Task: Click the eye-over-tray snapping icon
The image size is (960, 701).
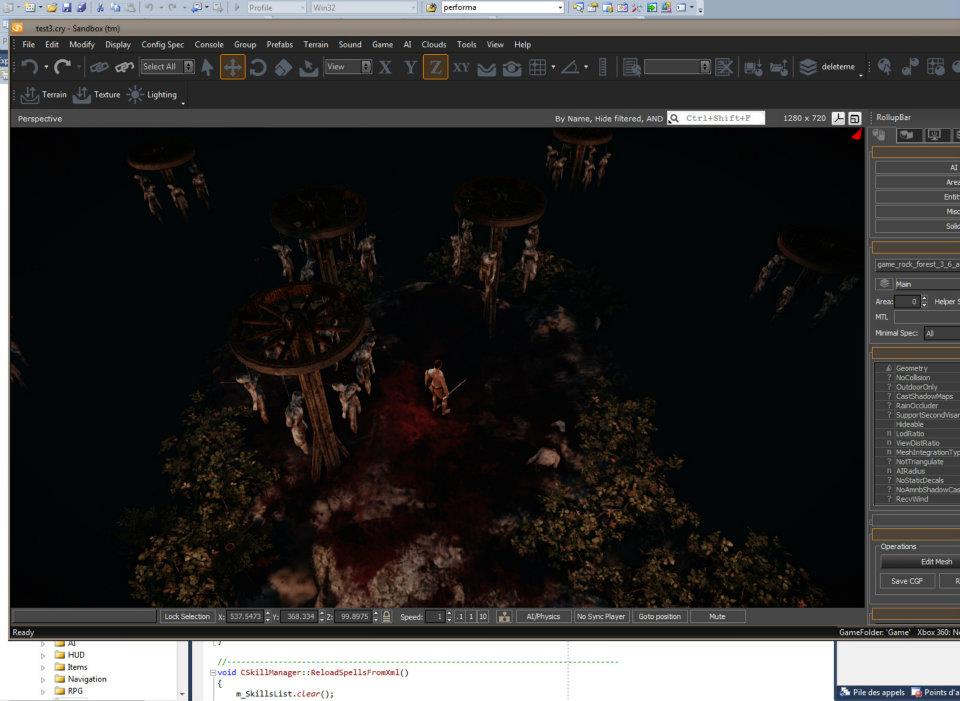Action: 512,68
